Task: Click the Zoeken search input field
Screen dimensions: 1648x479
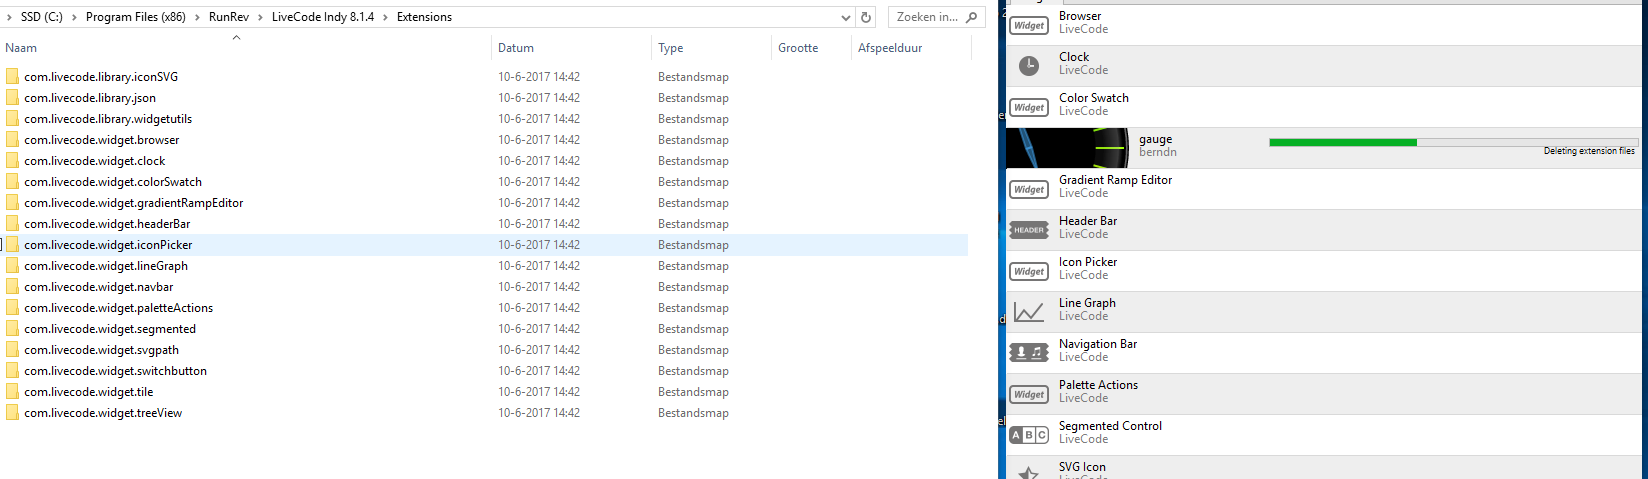Action: pos(926,17)
